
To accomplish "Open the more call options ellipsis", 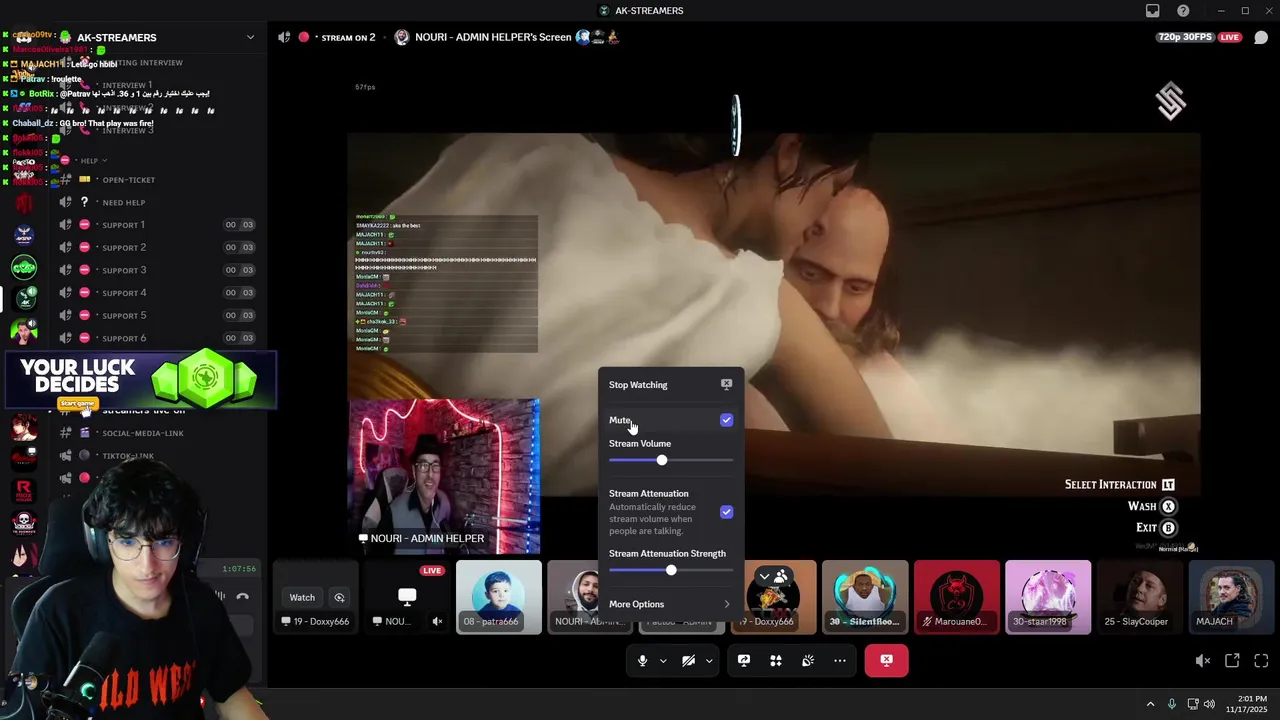I will (x=840, y=660).
